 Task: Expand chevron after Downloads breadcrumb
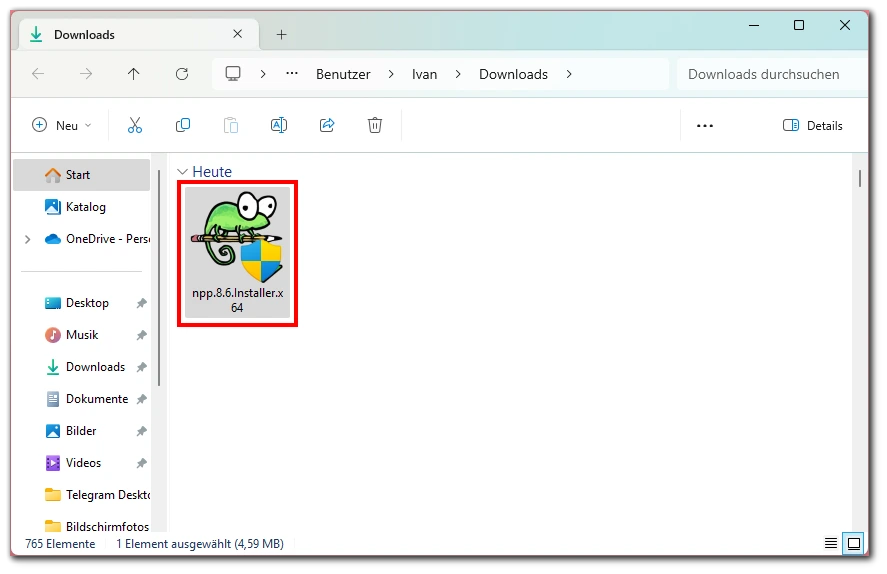click(x=569, y=74)
